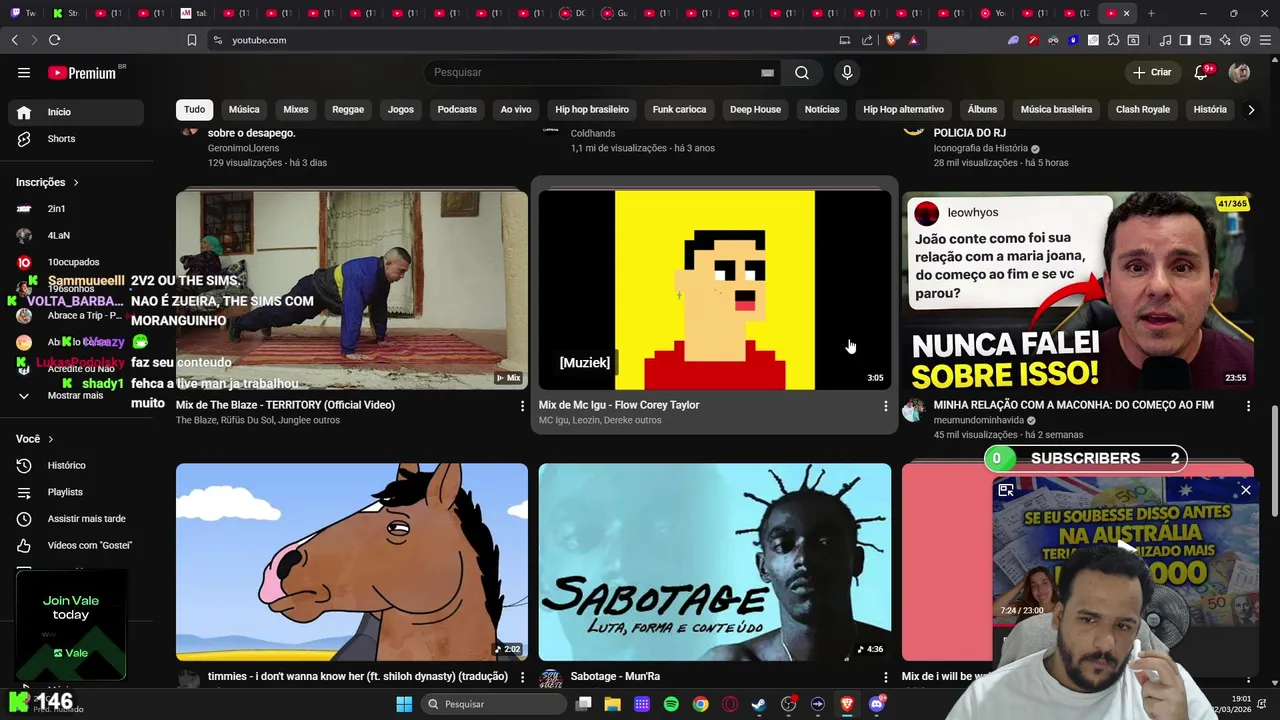The image size is (1280, 720).
Task: Start voice search with the microphone
Action: [847, 72]
